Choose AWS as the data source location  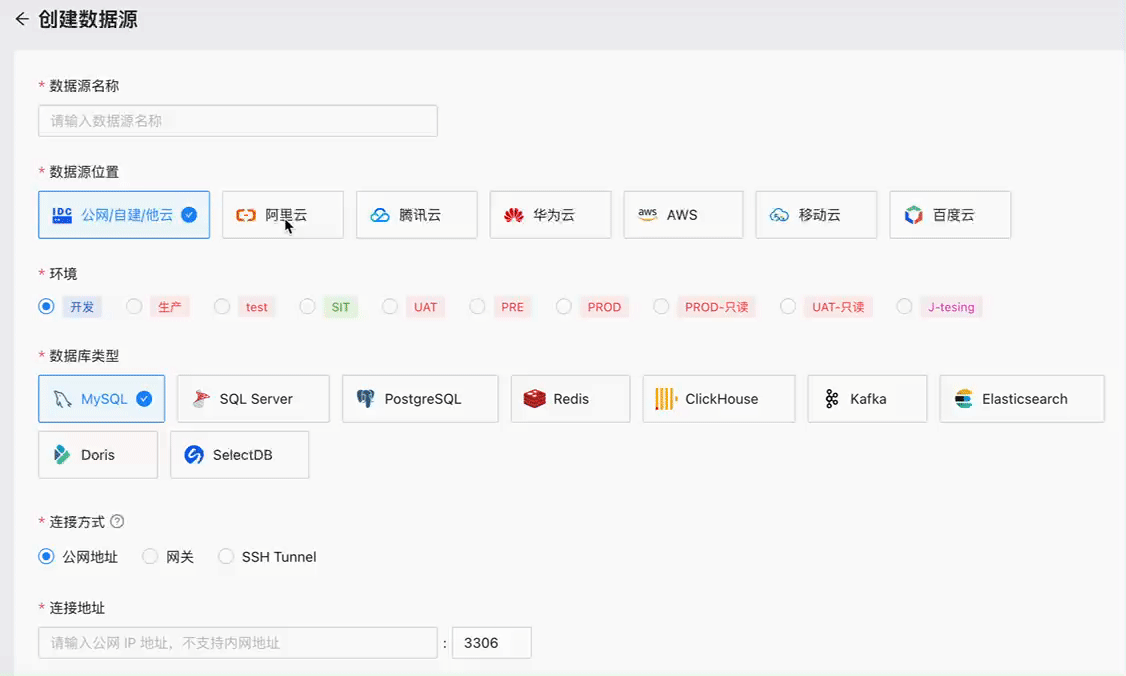684,215
